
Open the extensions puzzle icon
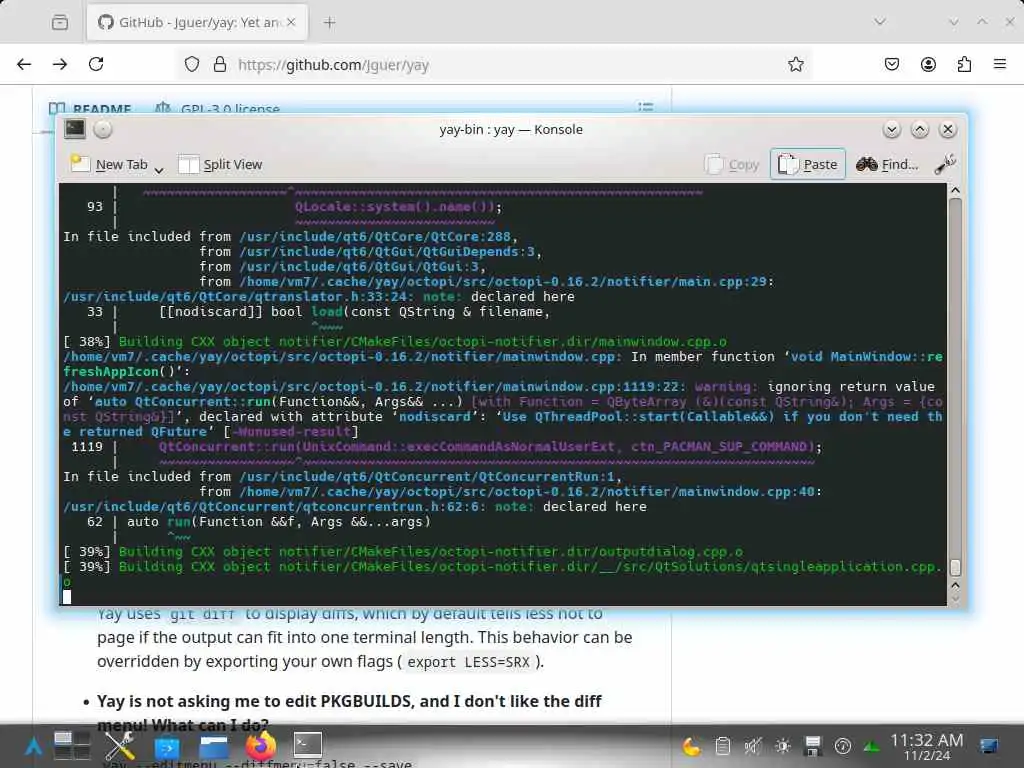click(964, 64)
